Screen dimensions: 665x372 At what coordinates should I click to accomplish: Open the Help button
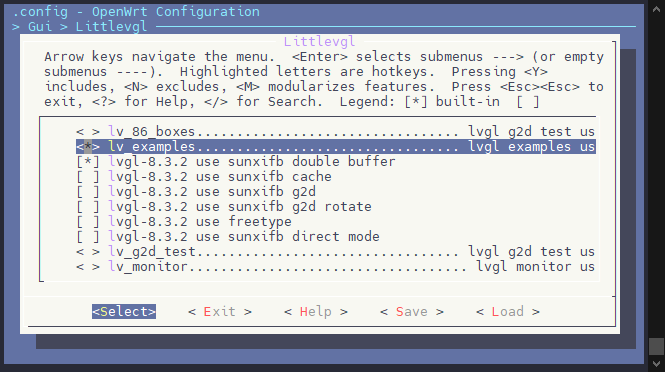point(316,312)
